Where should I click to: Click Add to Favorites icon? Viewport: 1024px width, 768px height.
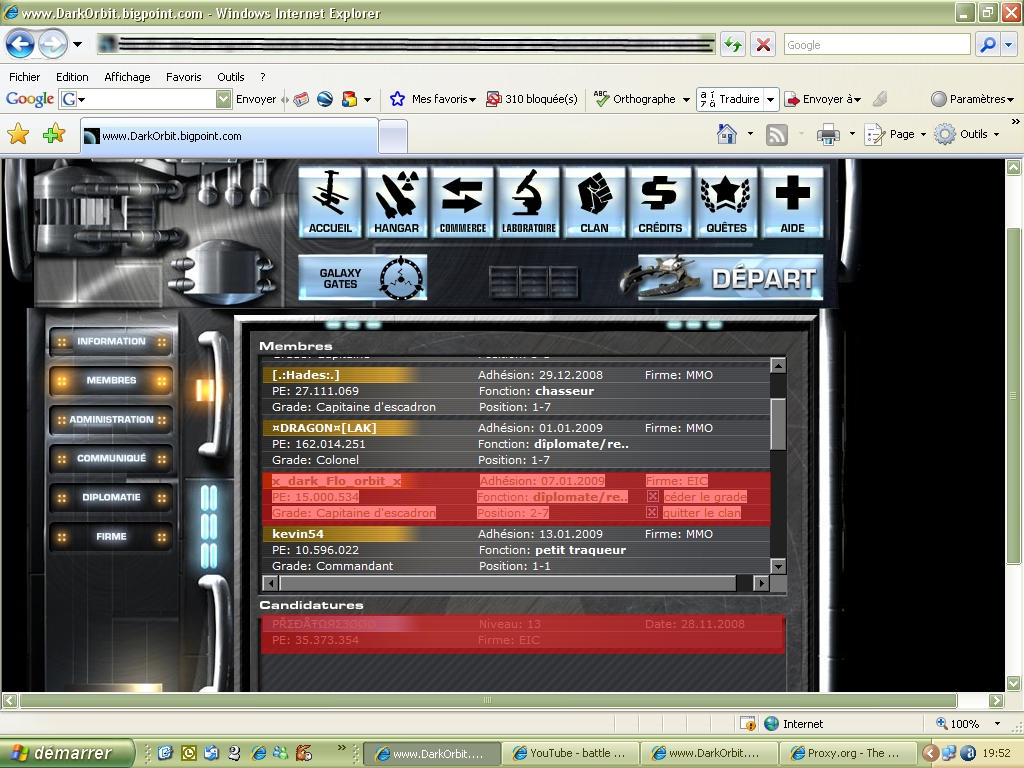pyautogui.click(x=54, y=134)
